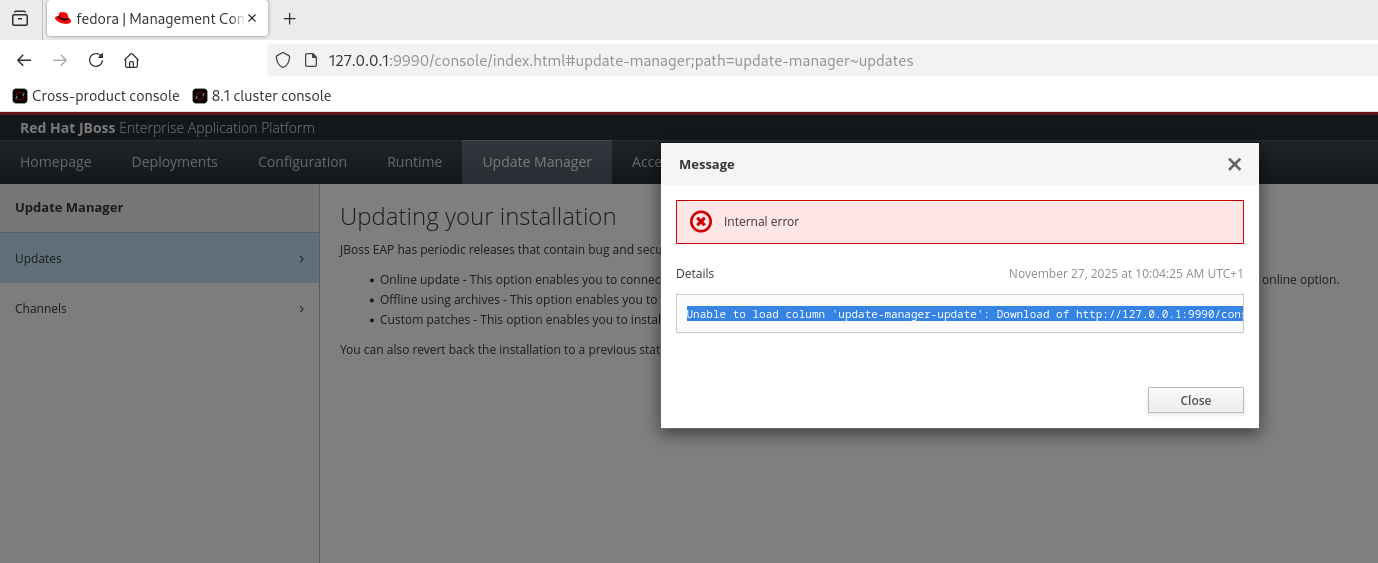Select the fedora Management Console browser tab
The image size is (1378, 563).
[x=156, y=18]
